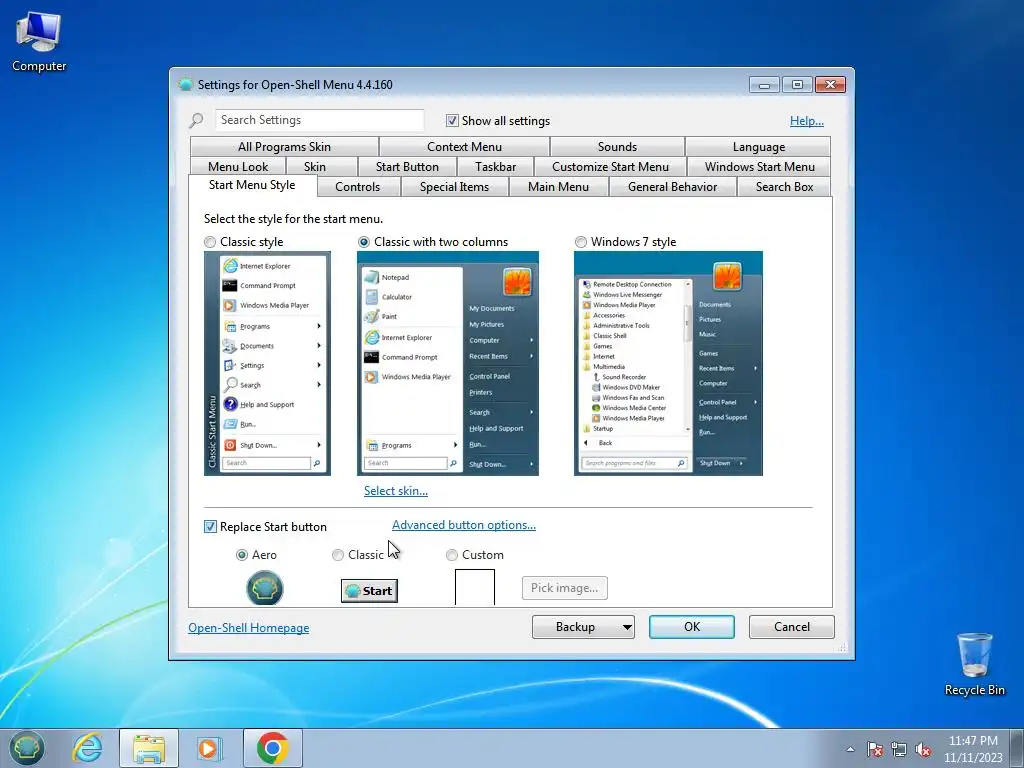Go to the Menu Look tab
This screenshot has height=768, width=1024.
[x=238, y=167]
